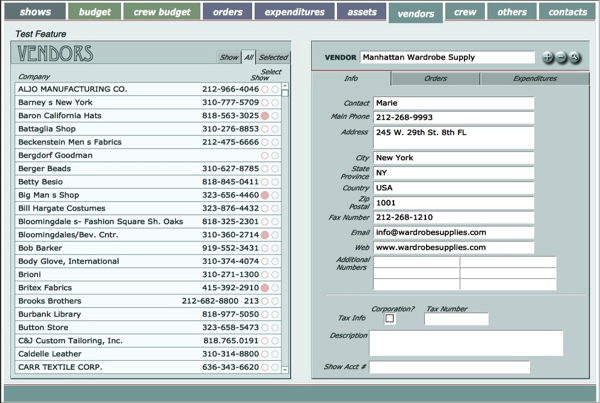Click the Zip Postal field
Viewport: 600px width, 403px height.
[x=453, y=203]
